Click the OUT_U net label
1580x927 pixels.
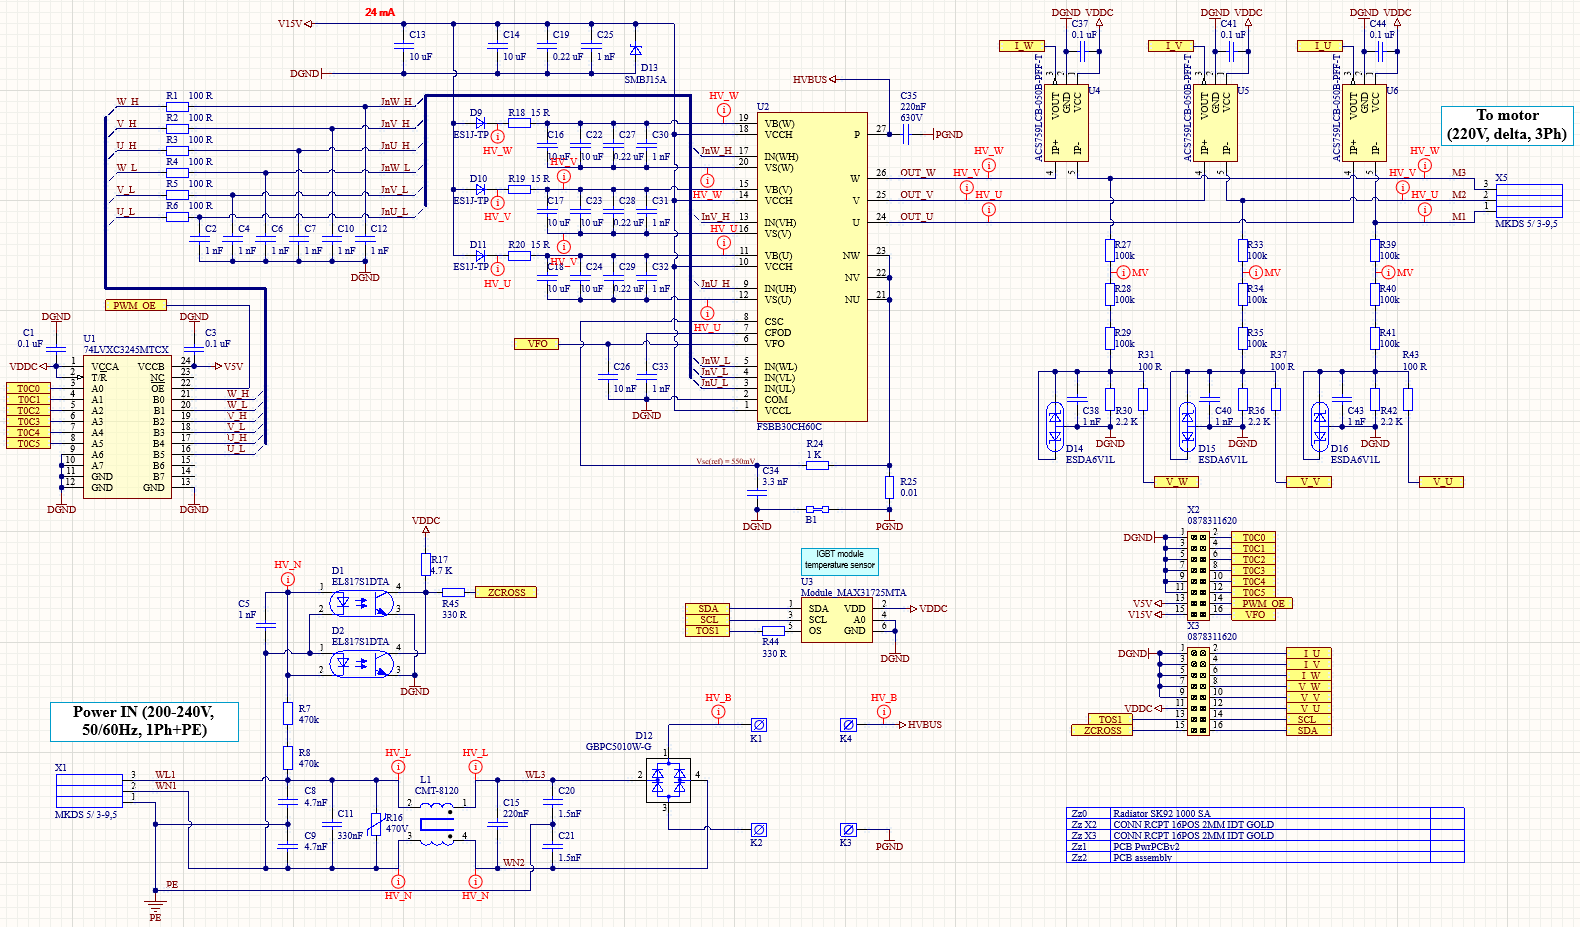pos(916,217)
